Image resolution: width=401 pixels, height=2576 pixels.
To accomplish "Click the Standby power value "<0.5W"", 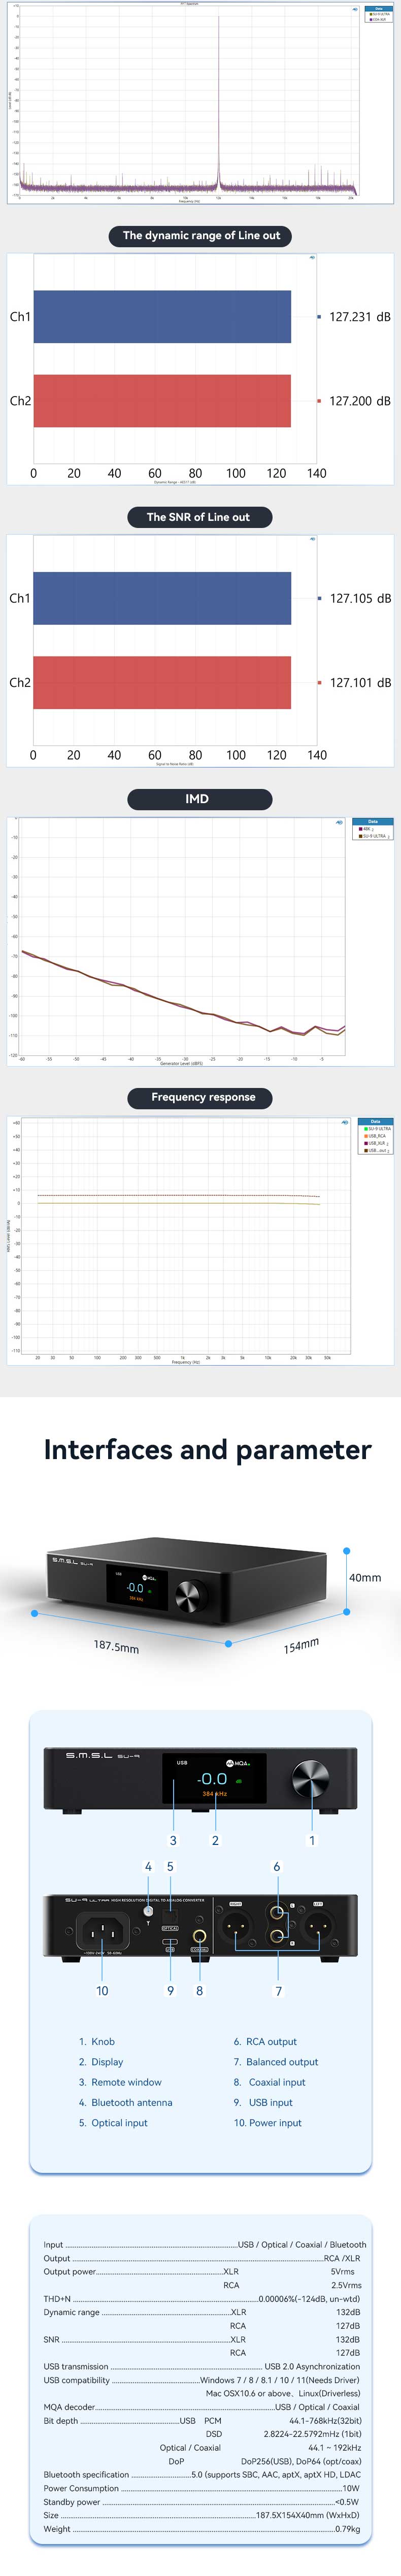I will (347, 2502).
